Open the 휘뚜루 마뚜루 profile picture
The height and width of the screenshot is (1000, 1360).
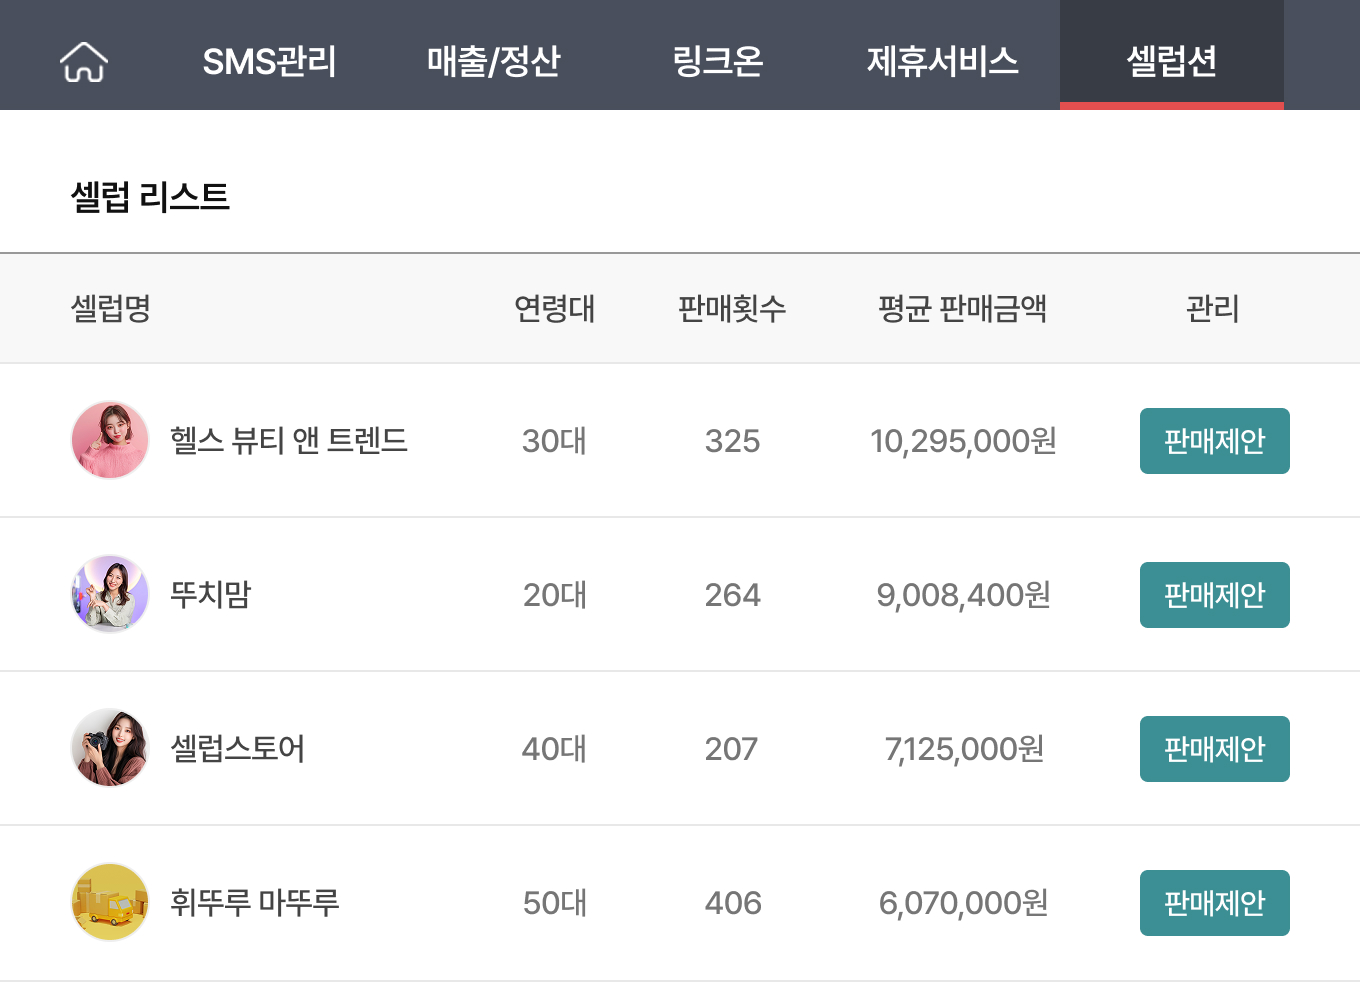(110, 902)
